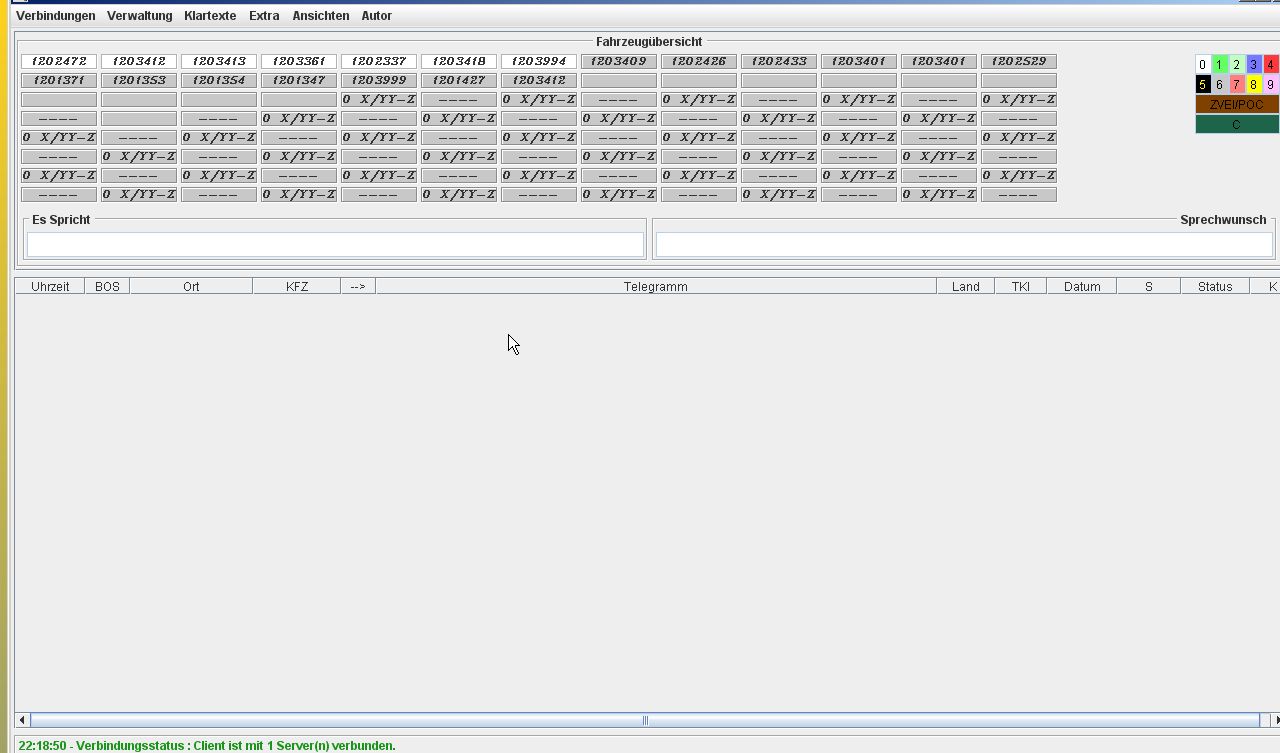Open the Ansichten menu
The image size is (1280, 753).
pyautogui.click(x=320, y=16)
